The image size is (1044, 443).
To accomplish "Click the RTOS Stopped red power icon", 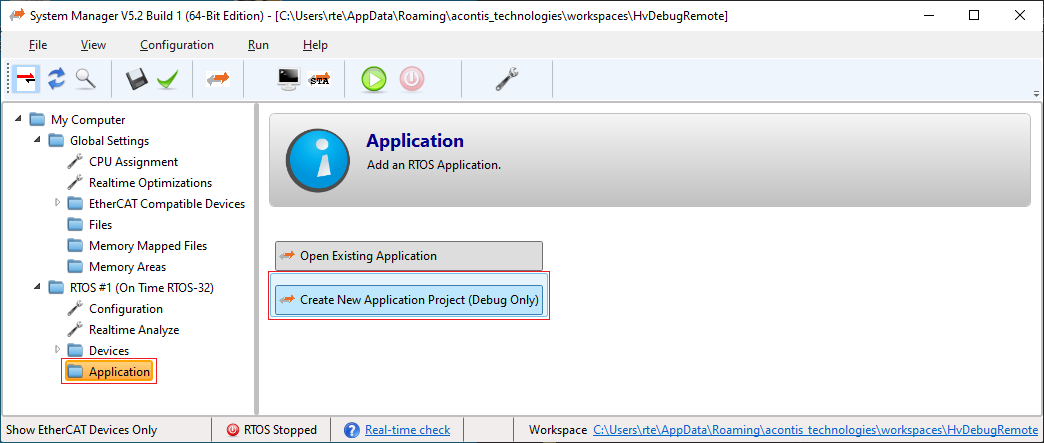I will pos(232,430).
